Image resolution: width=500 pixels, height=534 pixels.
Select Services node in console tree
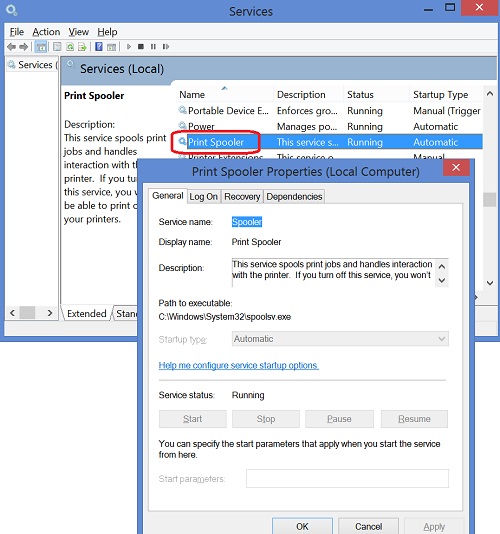coord(32,65)
